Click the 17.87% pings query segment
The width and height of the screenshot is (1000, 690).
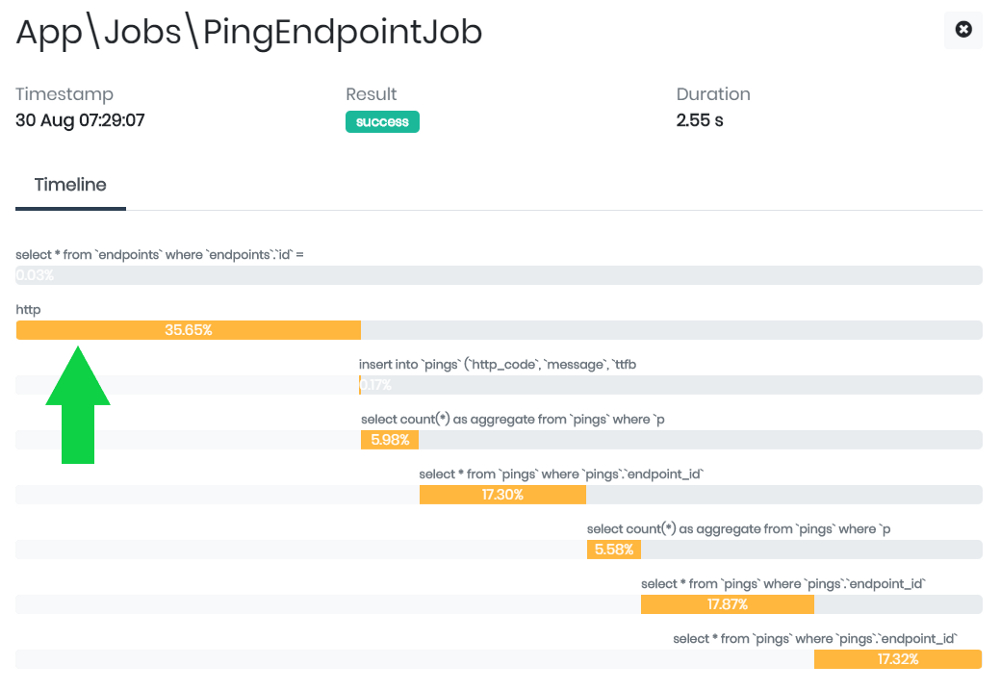(x=727, y=604)
